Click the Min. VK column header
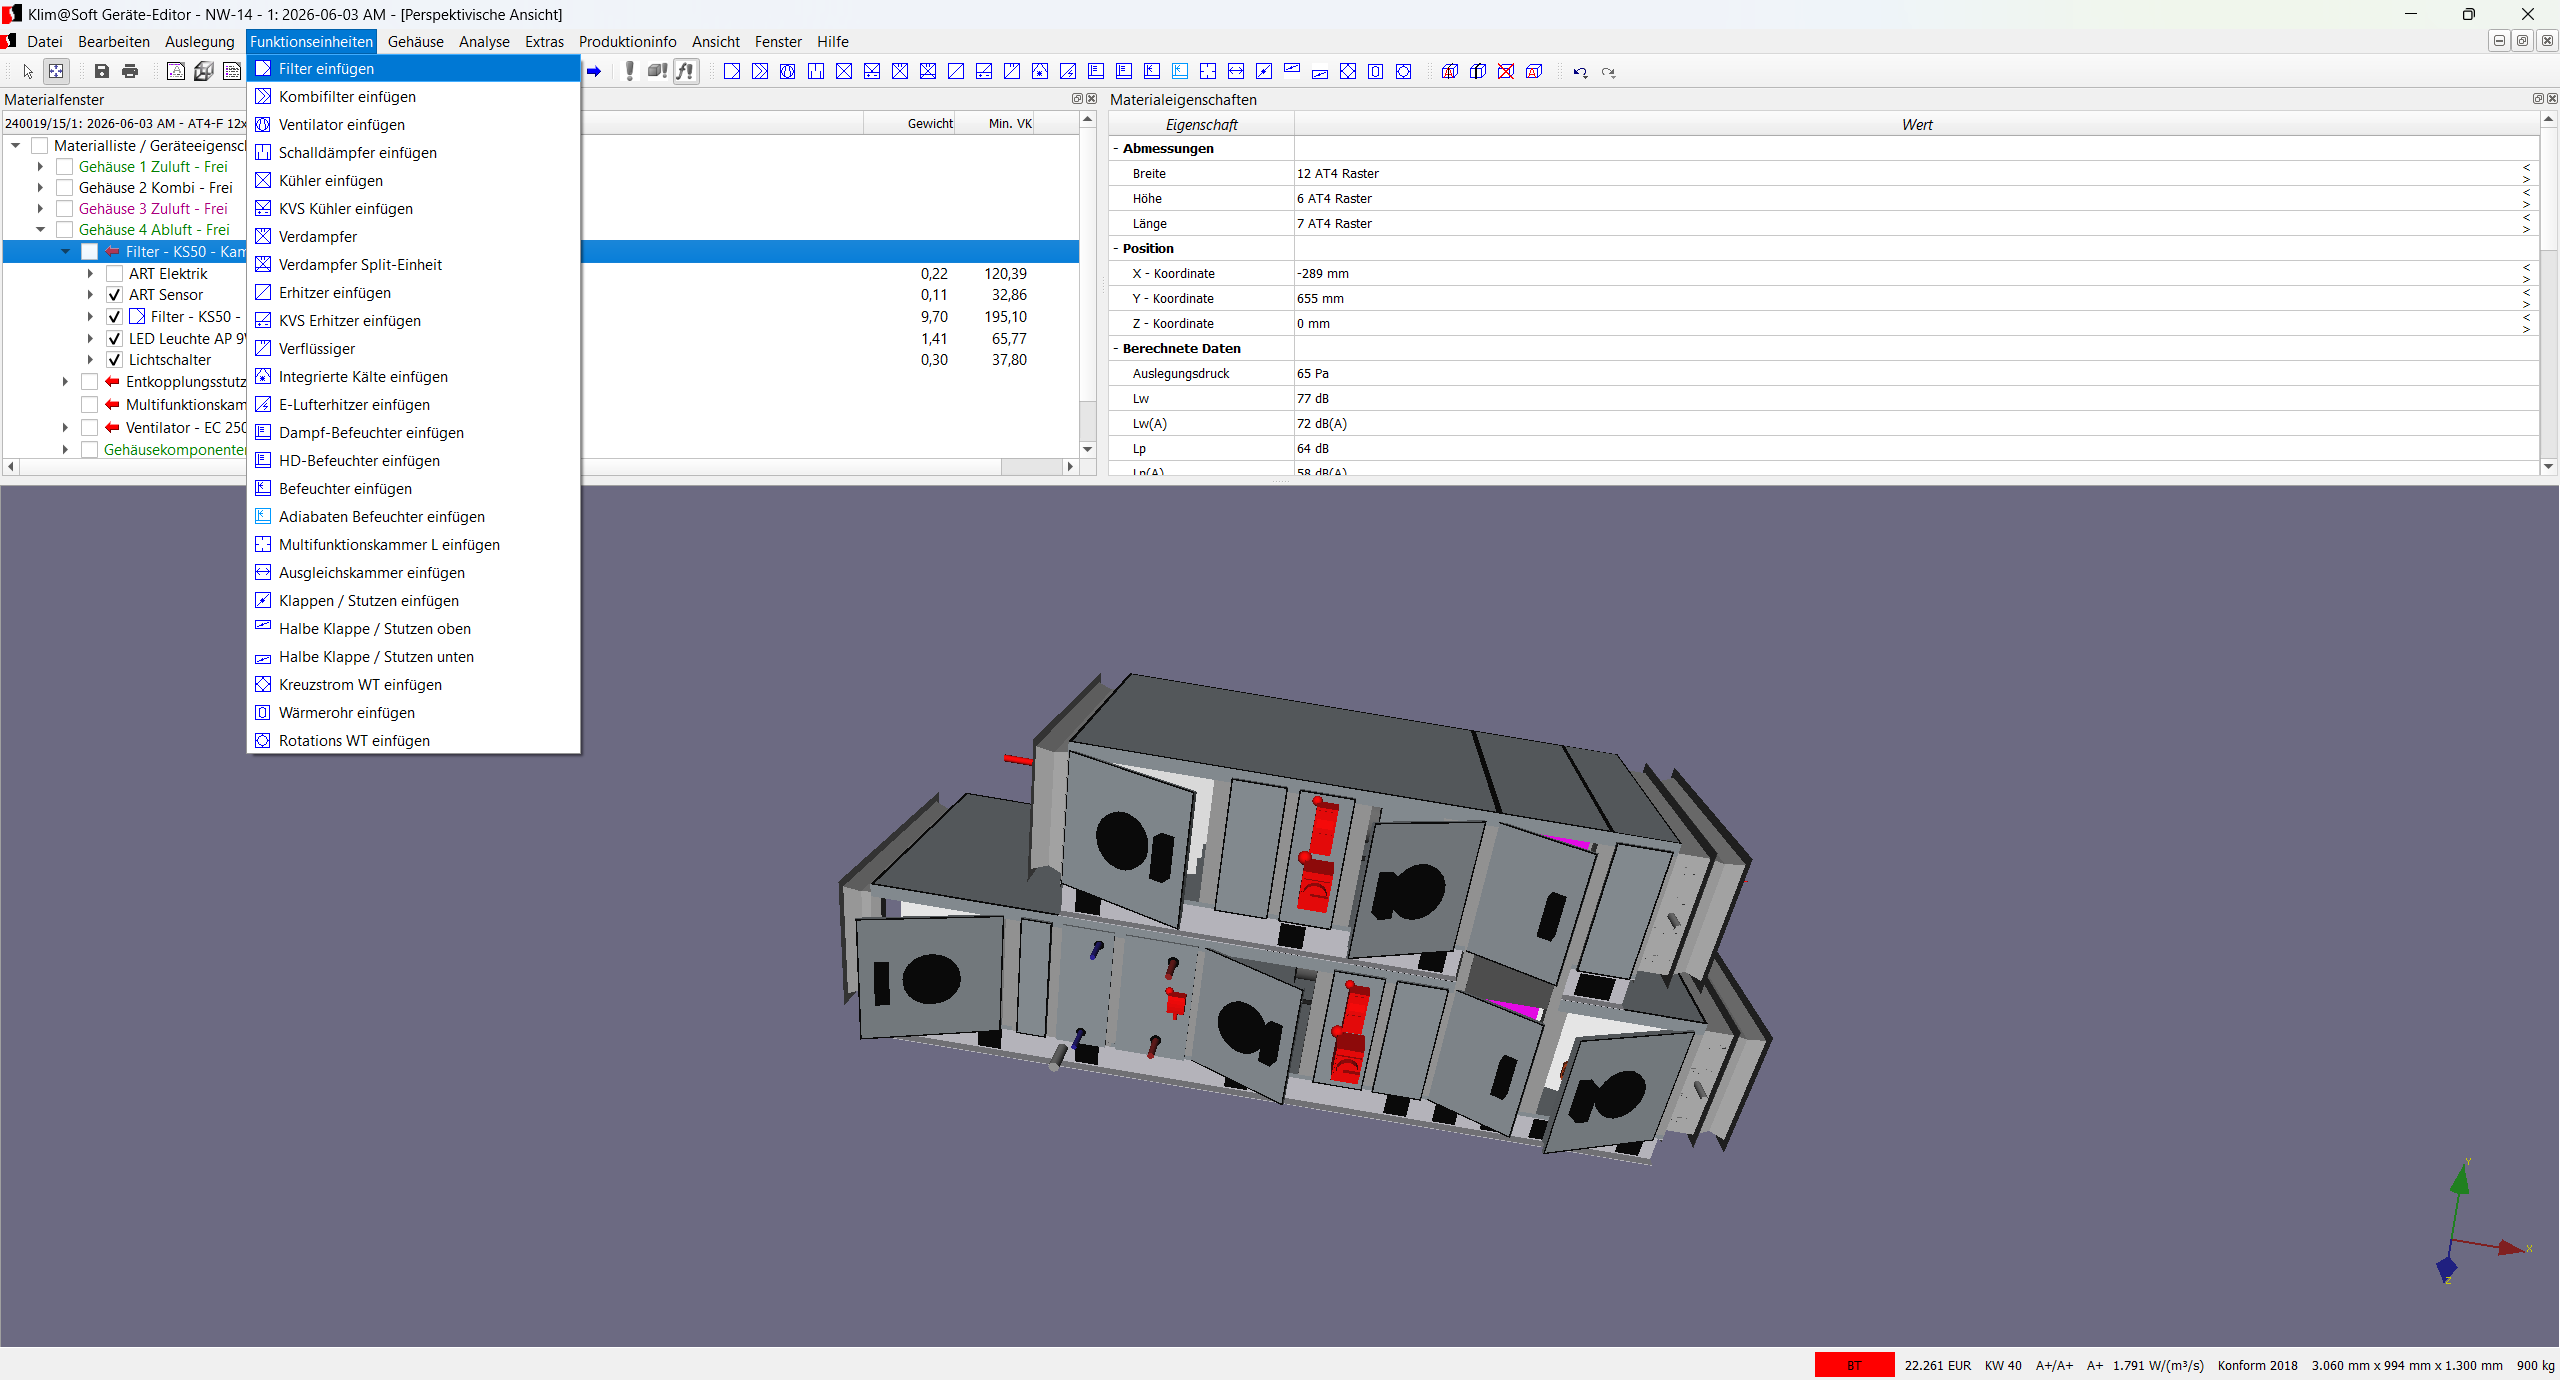This screenshot has width=2560, height=1380. tap(995, 124)
